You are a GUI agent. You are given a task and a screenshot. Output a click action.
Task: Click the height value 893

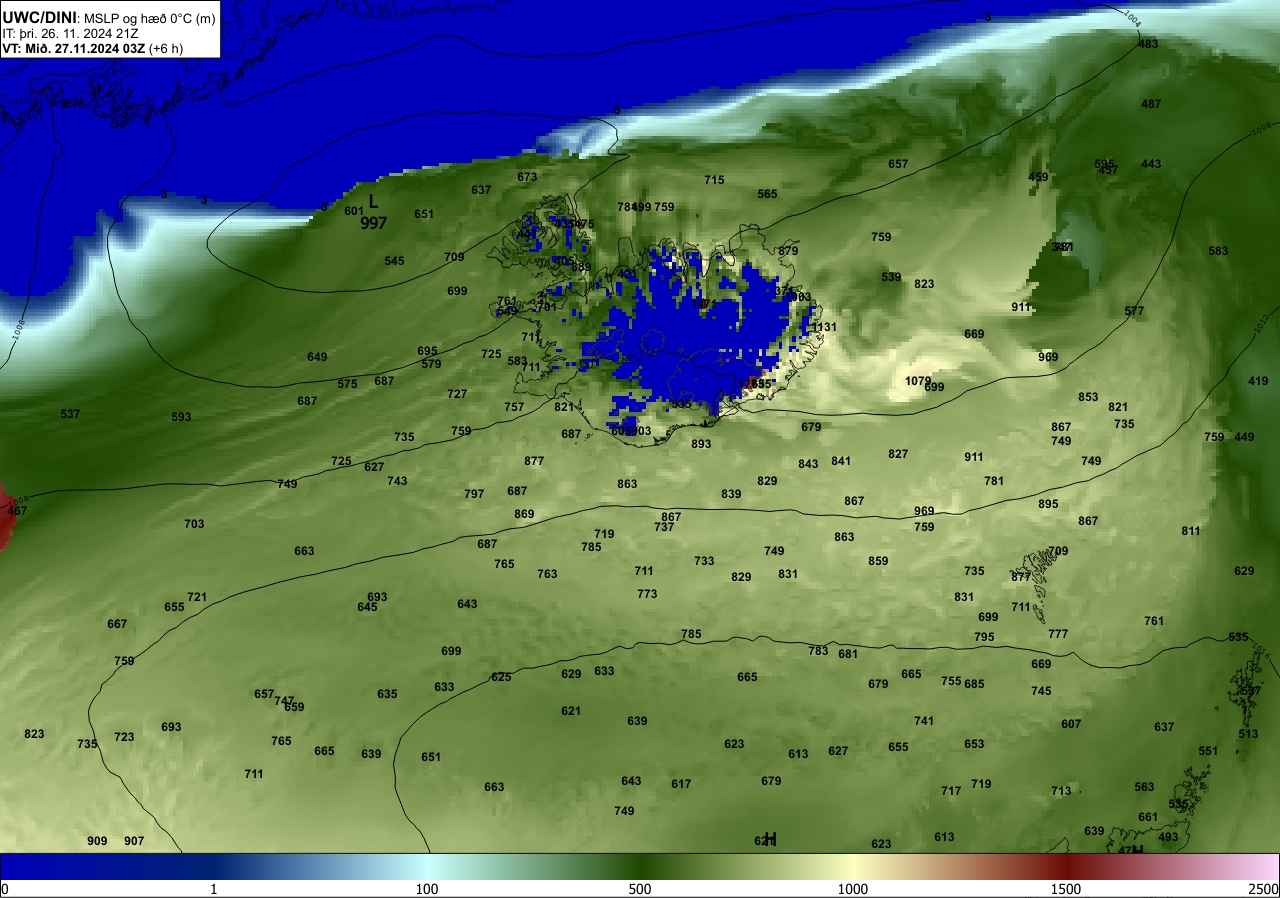tap(701, 444)
